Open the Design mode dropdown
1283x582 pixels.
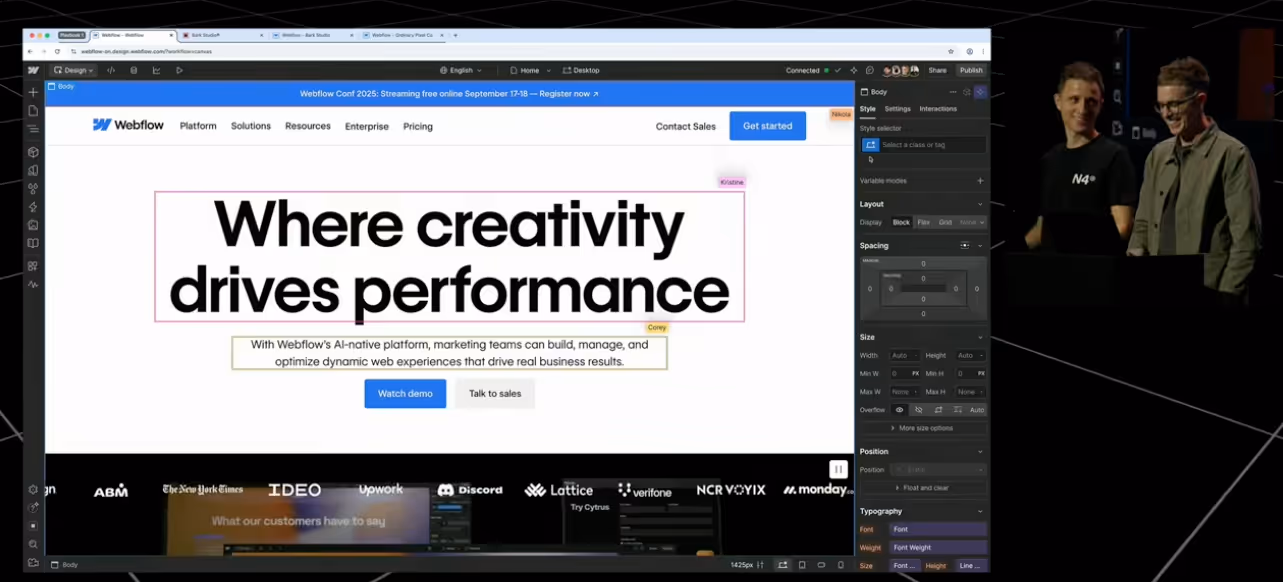(x=73, y=70)
